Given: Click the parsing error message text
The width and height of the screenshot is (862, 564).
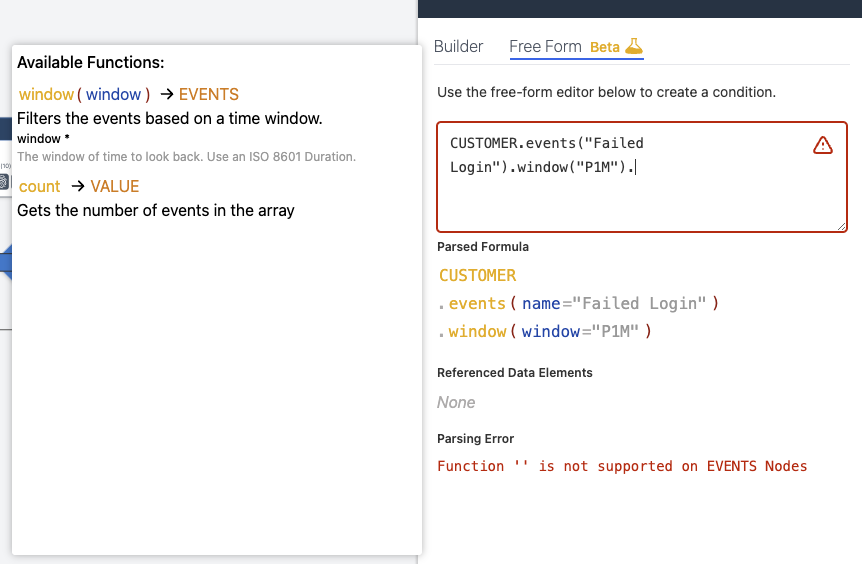Looking at the screenshot, I should pos(622,466).
